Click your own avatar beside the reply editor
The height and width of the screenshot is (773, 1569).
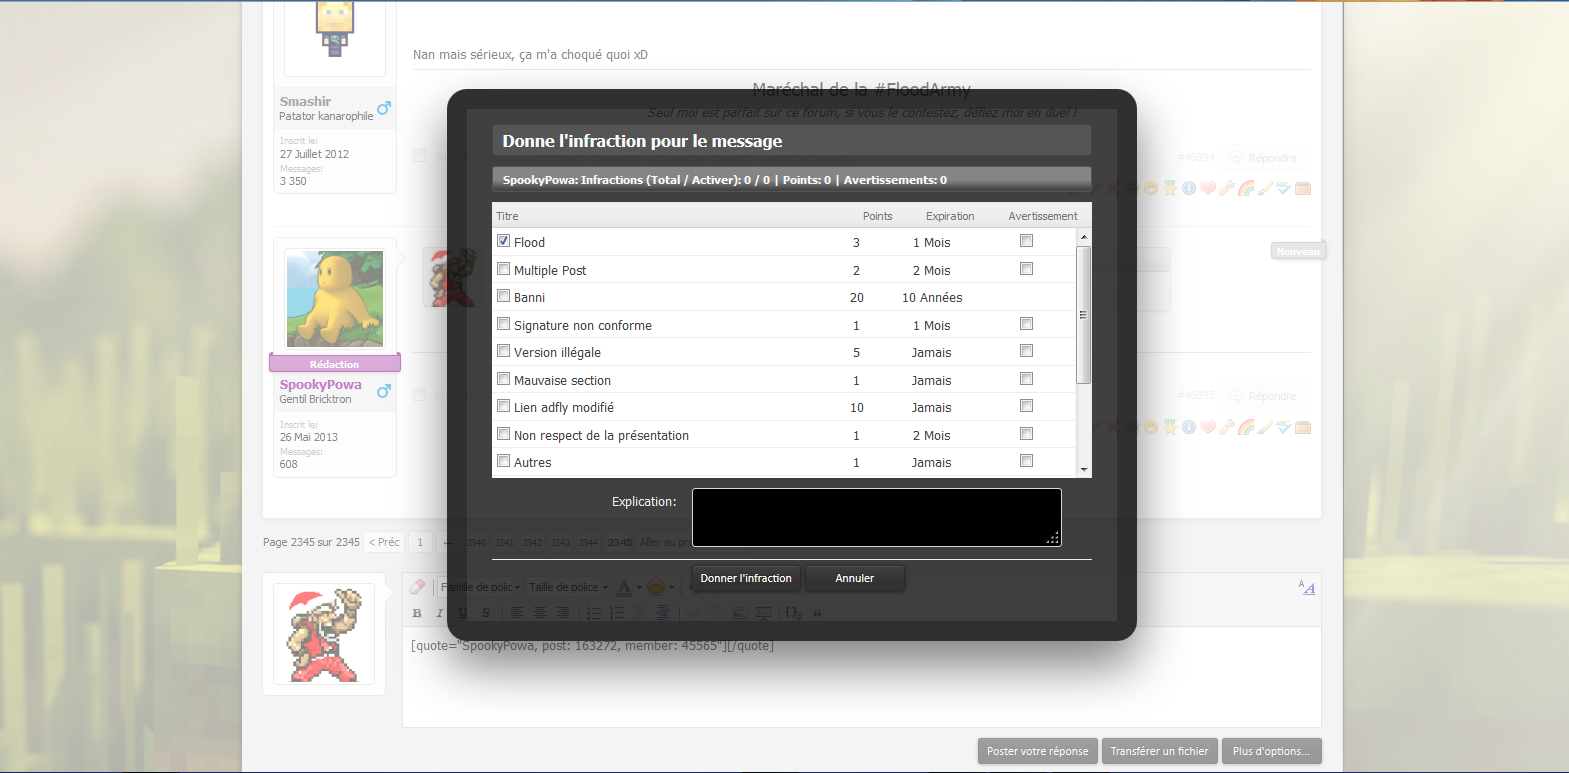pos(324,636)
